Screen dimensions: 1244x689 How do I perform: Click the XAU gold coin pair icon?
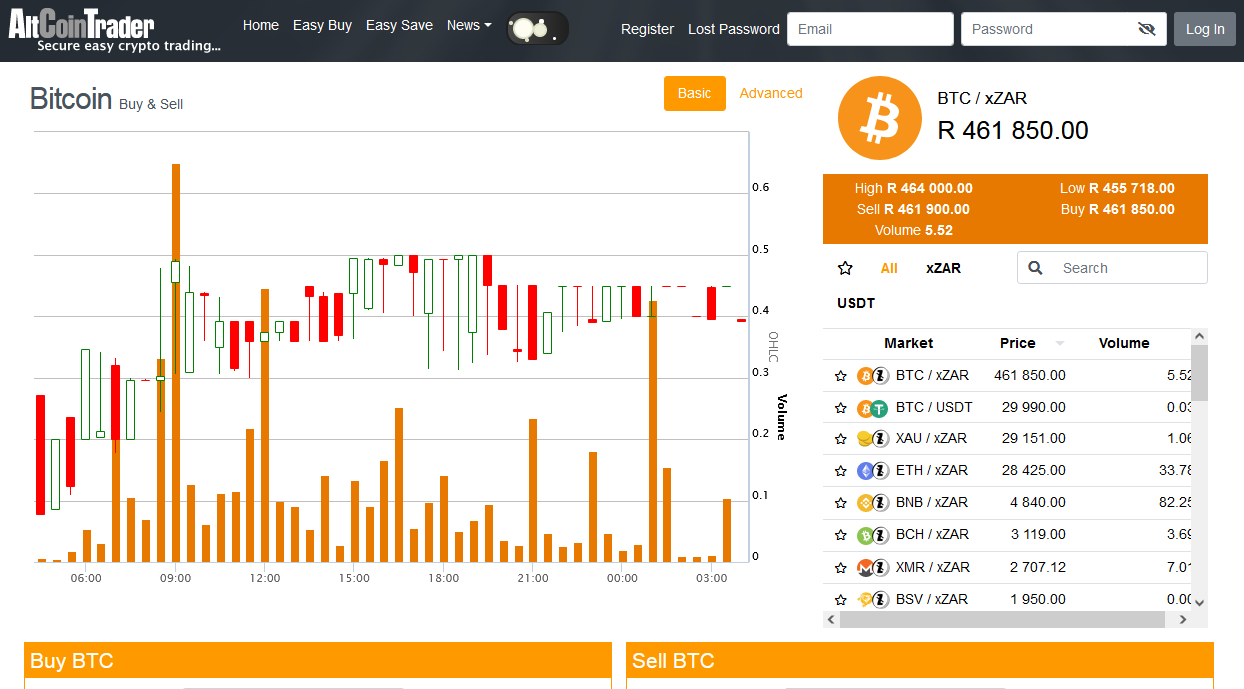[x=873, y=439]
